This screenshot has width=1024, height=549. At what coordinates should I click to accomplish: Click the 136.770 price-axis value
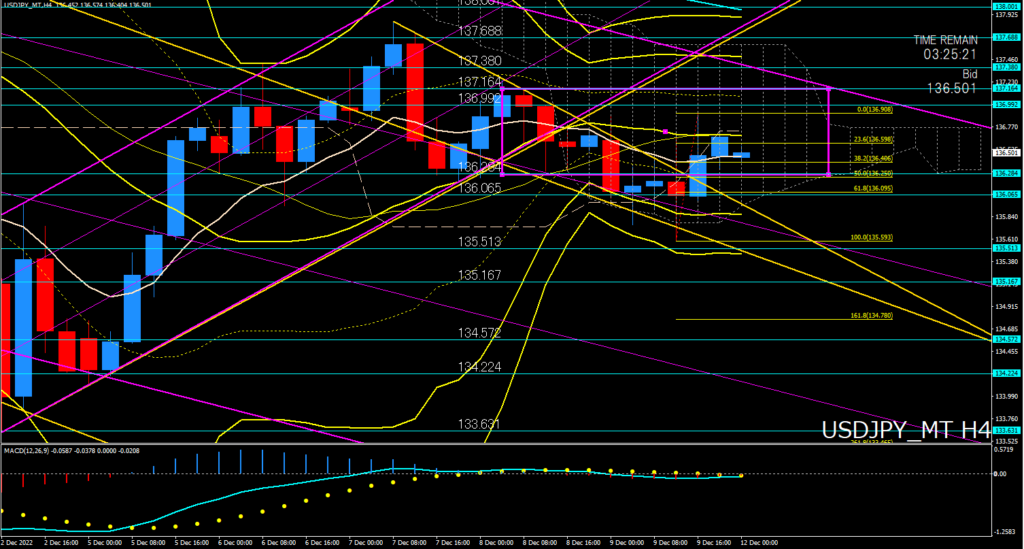1006,127
